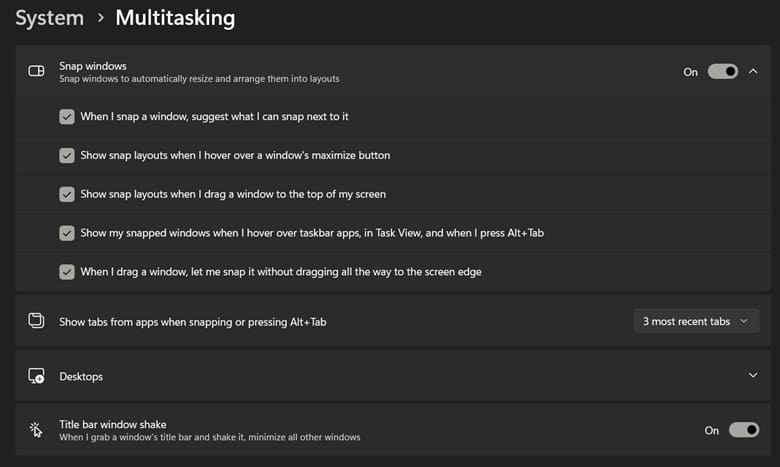780x467 pixels.
Task: Click the Title bar window shake icon
Action: (37, 430)
